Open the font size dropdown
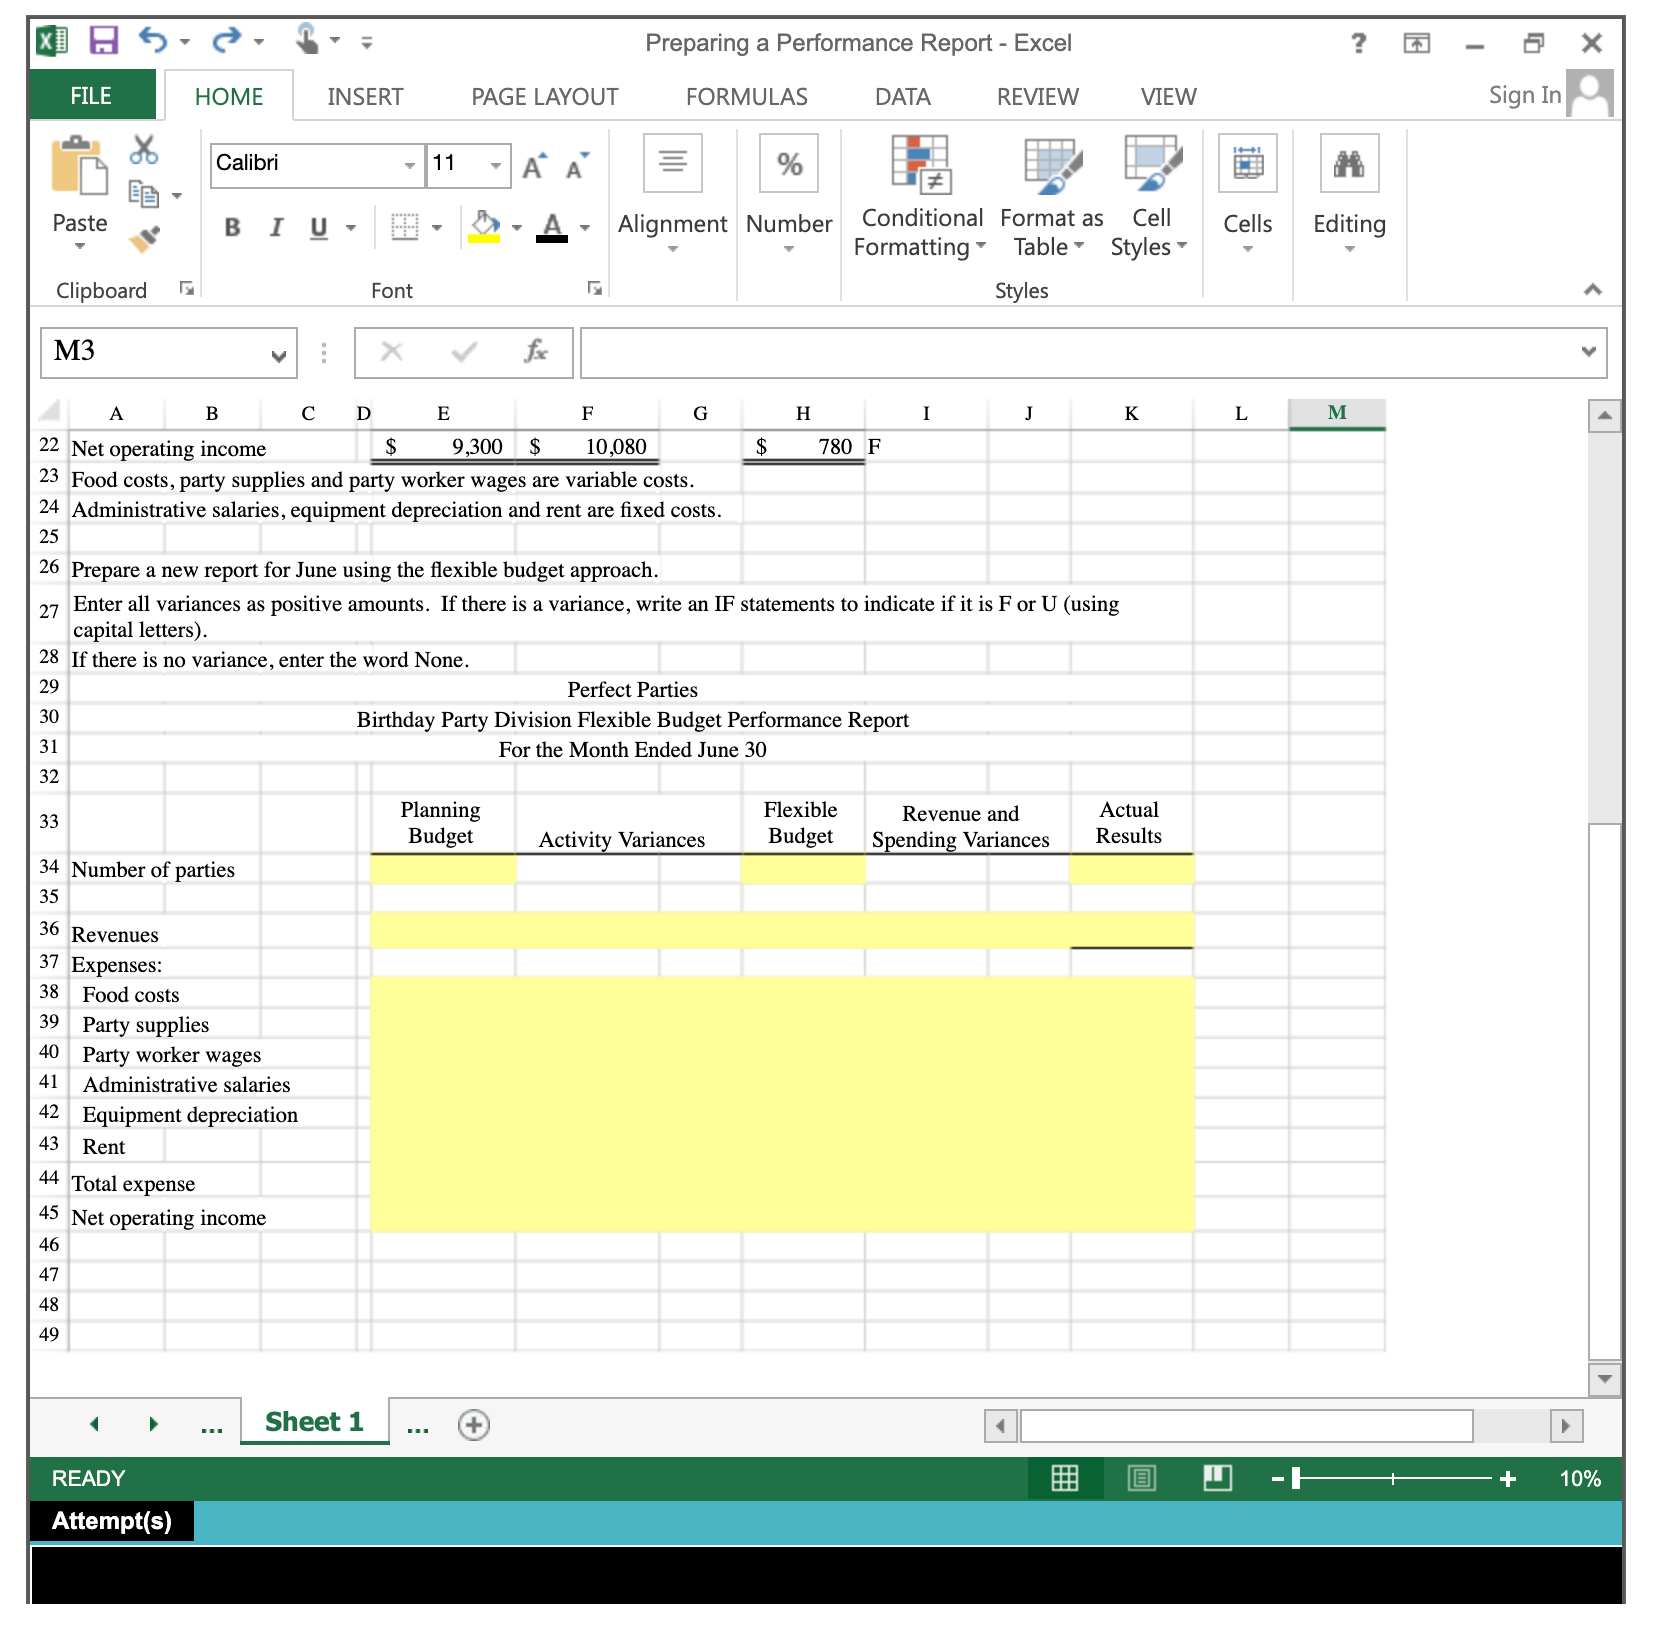The height and width of the screenshot is (1628, 1676). pyautogui.click(x=496, y=163)
